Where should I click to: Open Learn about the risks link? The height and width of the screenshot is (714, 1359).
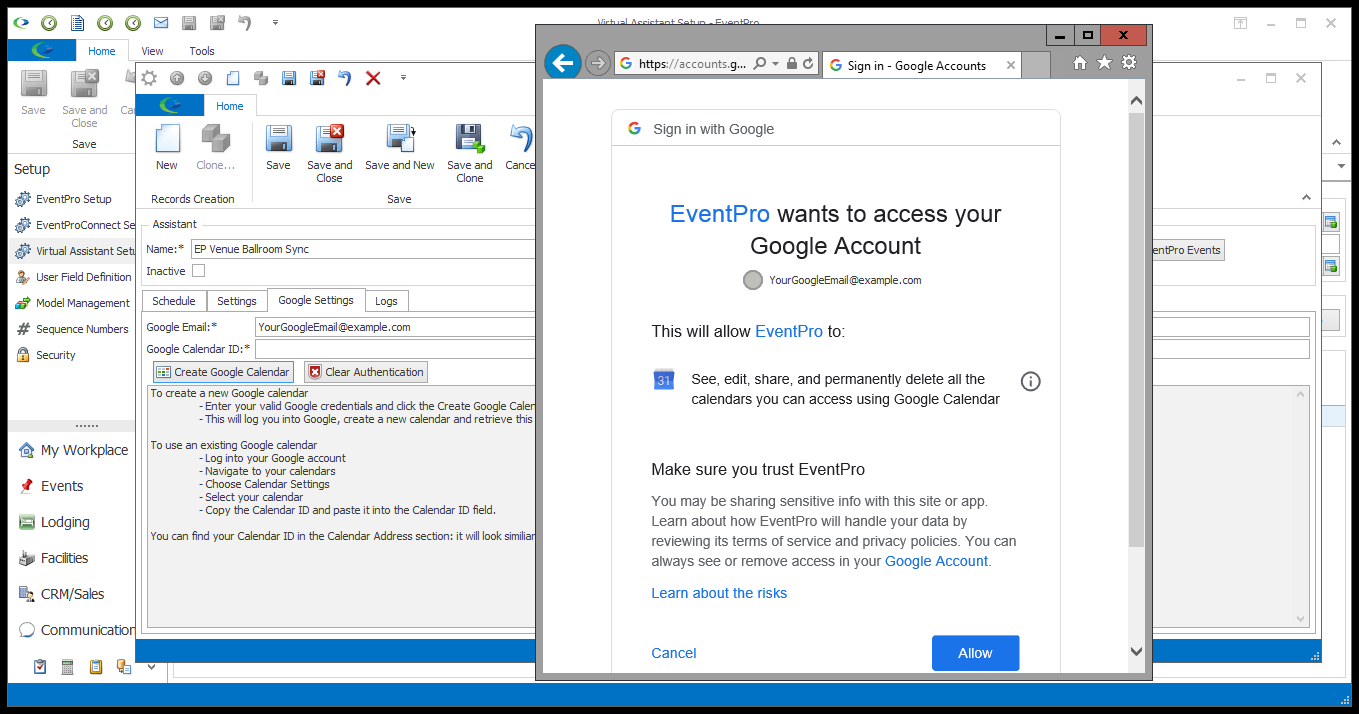(x=719, y=593)
